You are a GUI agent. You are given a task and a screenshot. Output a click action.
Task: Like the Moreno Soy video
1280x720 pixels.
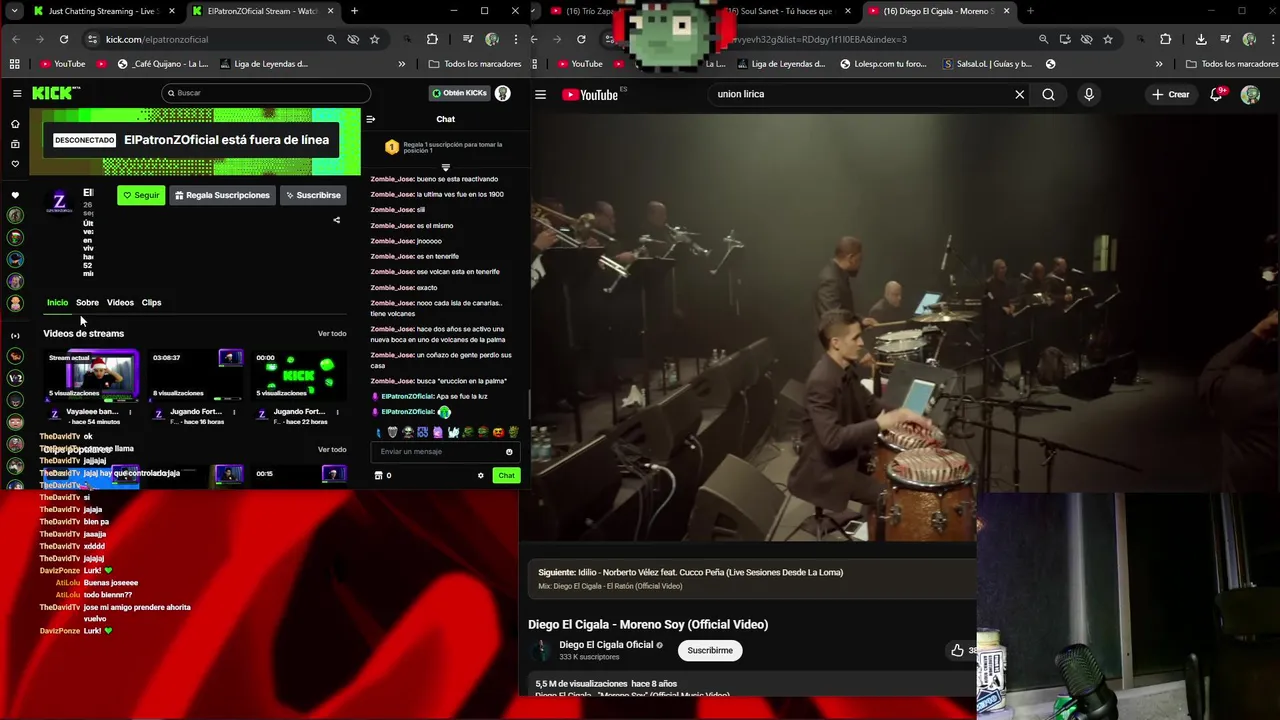pos(957,651)
